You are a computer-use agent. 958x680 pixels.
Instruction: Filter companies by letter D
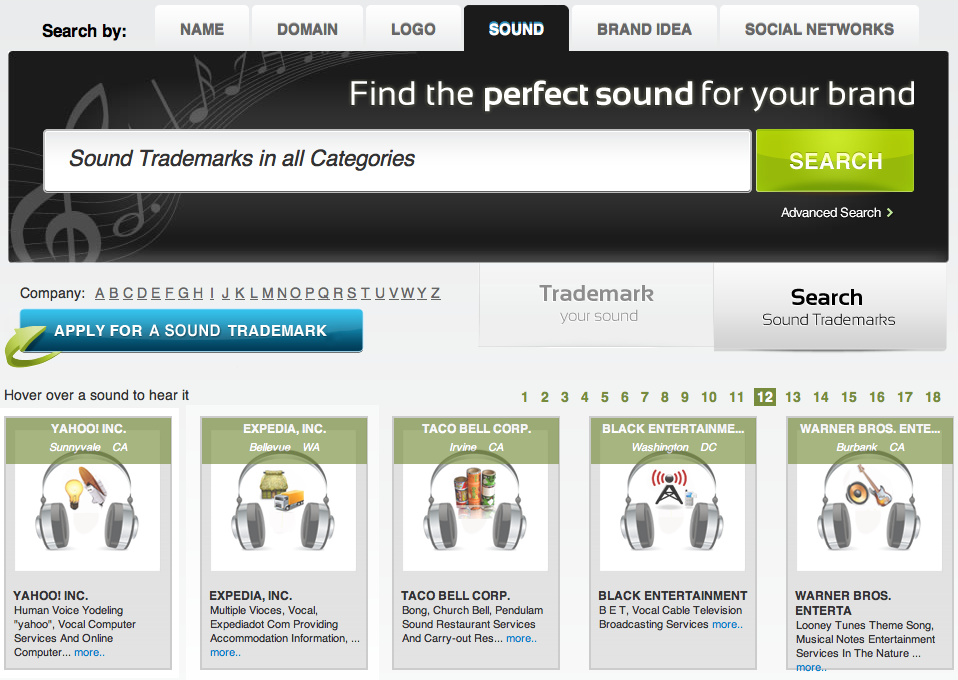(x=142, y=293)
